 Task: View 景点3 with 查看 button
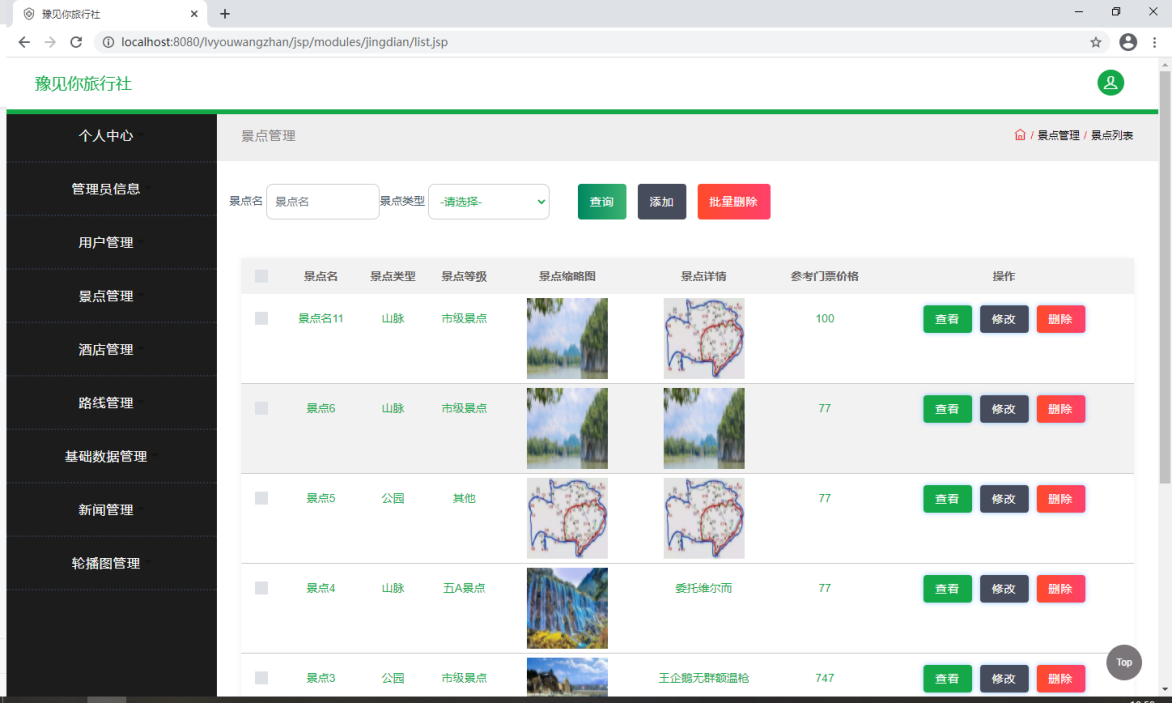[947, 678]
